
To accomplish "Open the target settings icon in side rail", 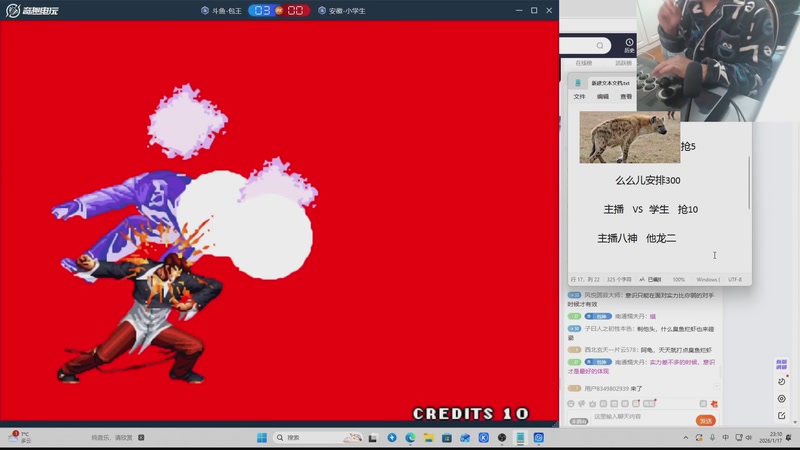I will coord(781,398).
